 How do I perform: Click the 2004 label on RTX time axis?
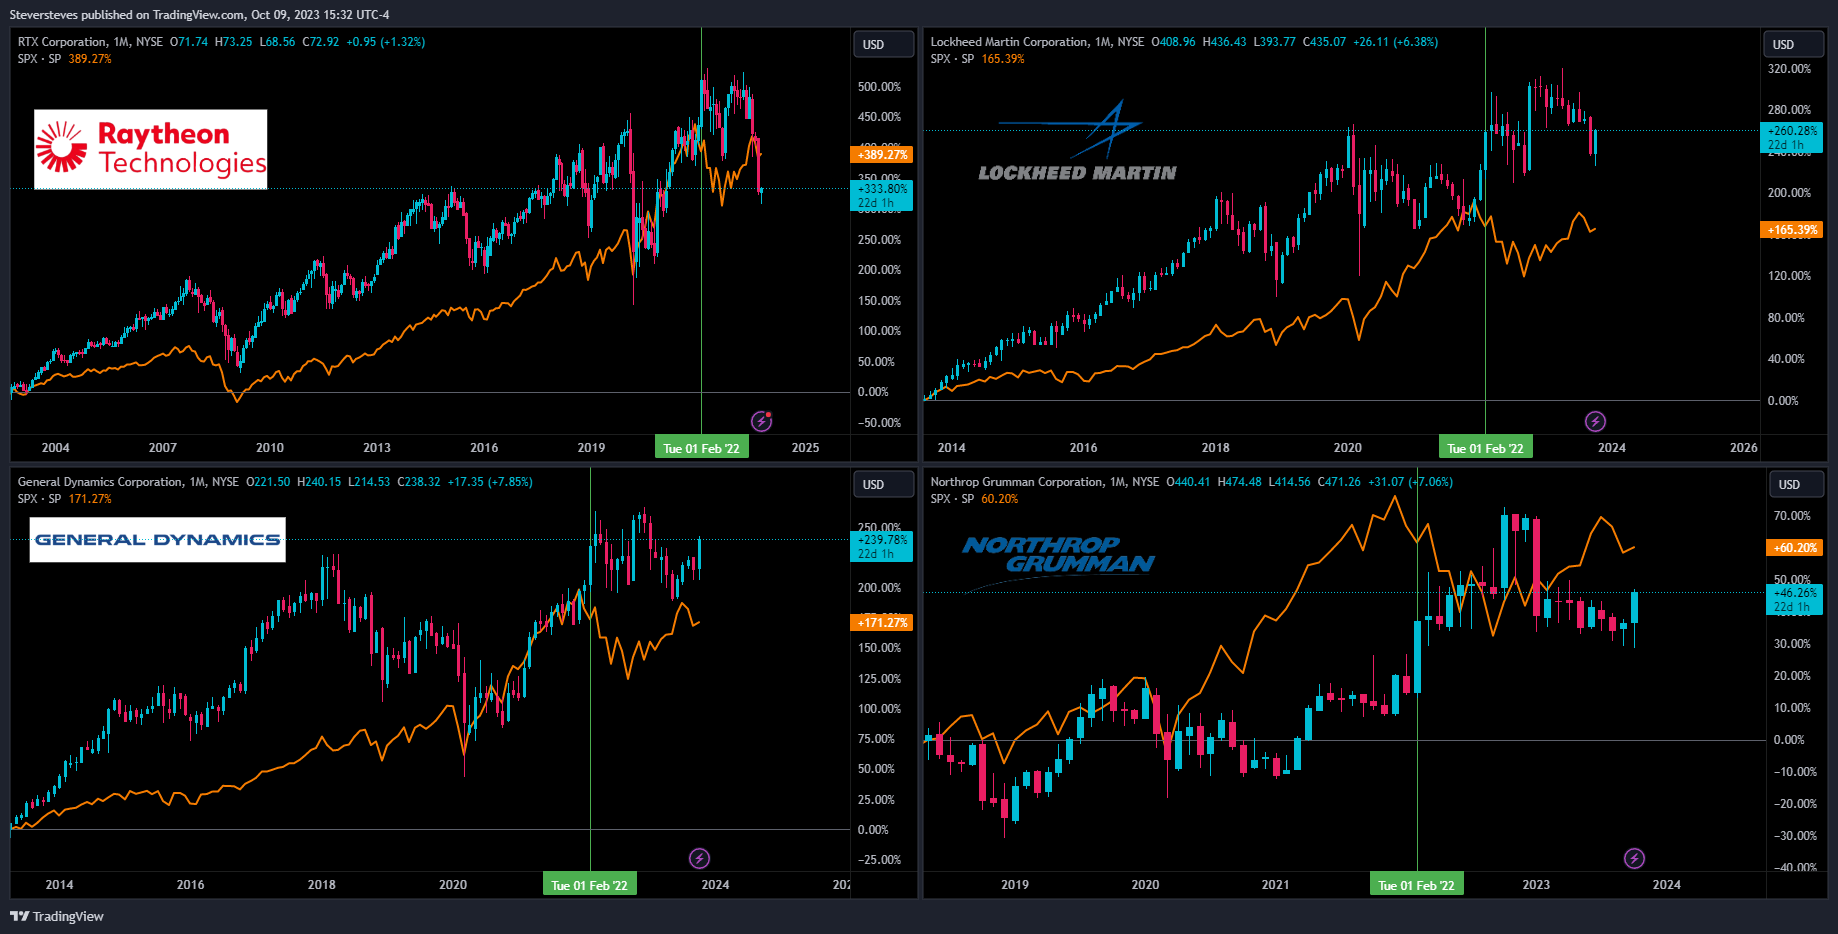56,448
